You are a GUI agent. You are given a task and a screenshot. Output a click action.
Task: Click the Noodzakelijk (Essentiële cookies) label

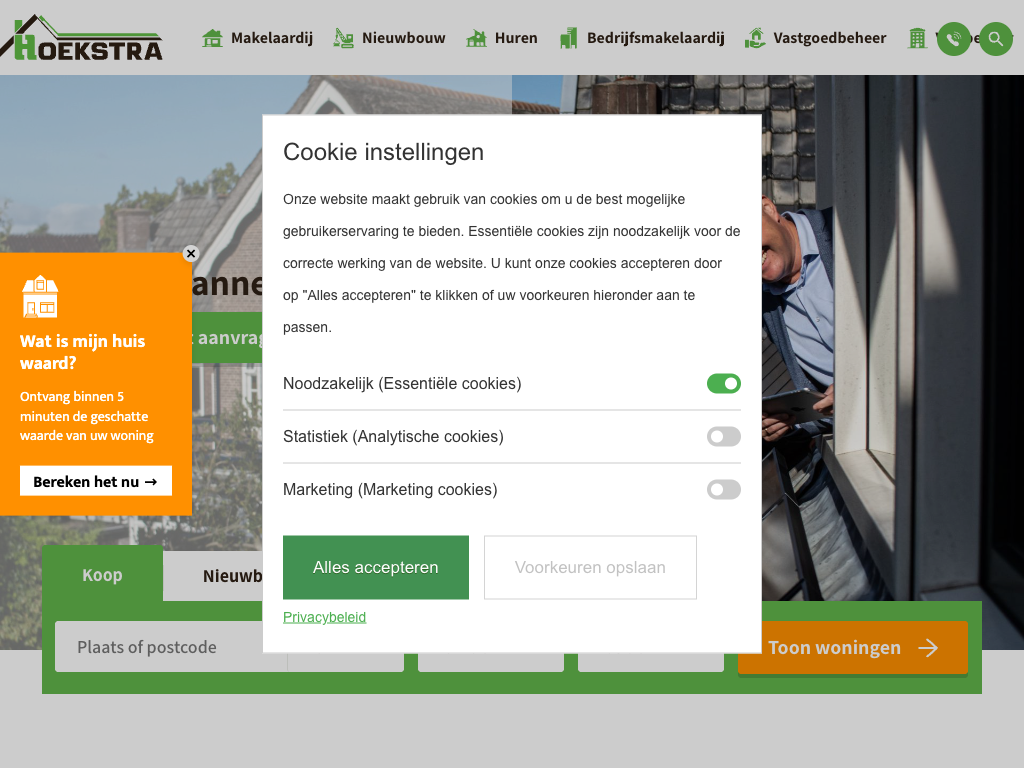[x=402, y=383]
